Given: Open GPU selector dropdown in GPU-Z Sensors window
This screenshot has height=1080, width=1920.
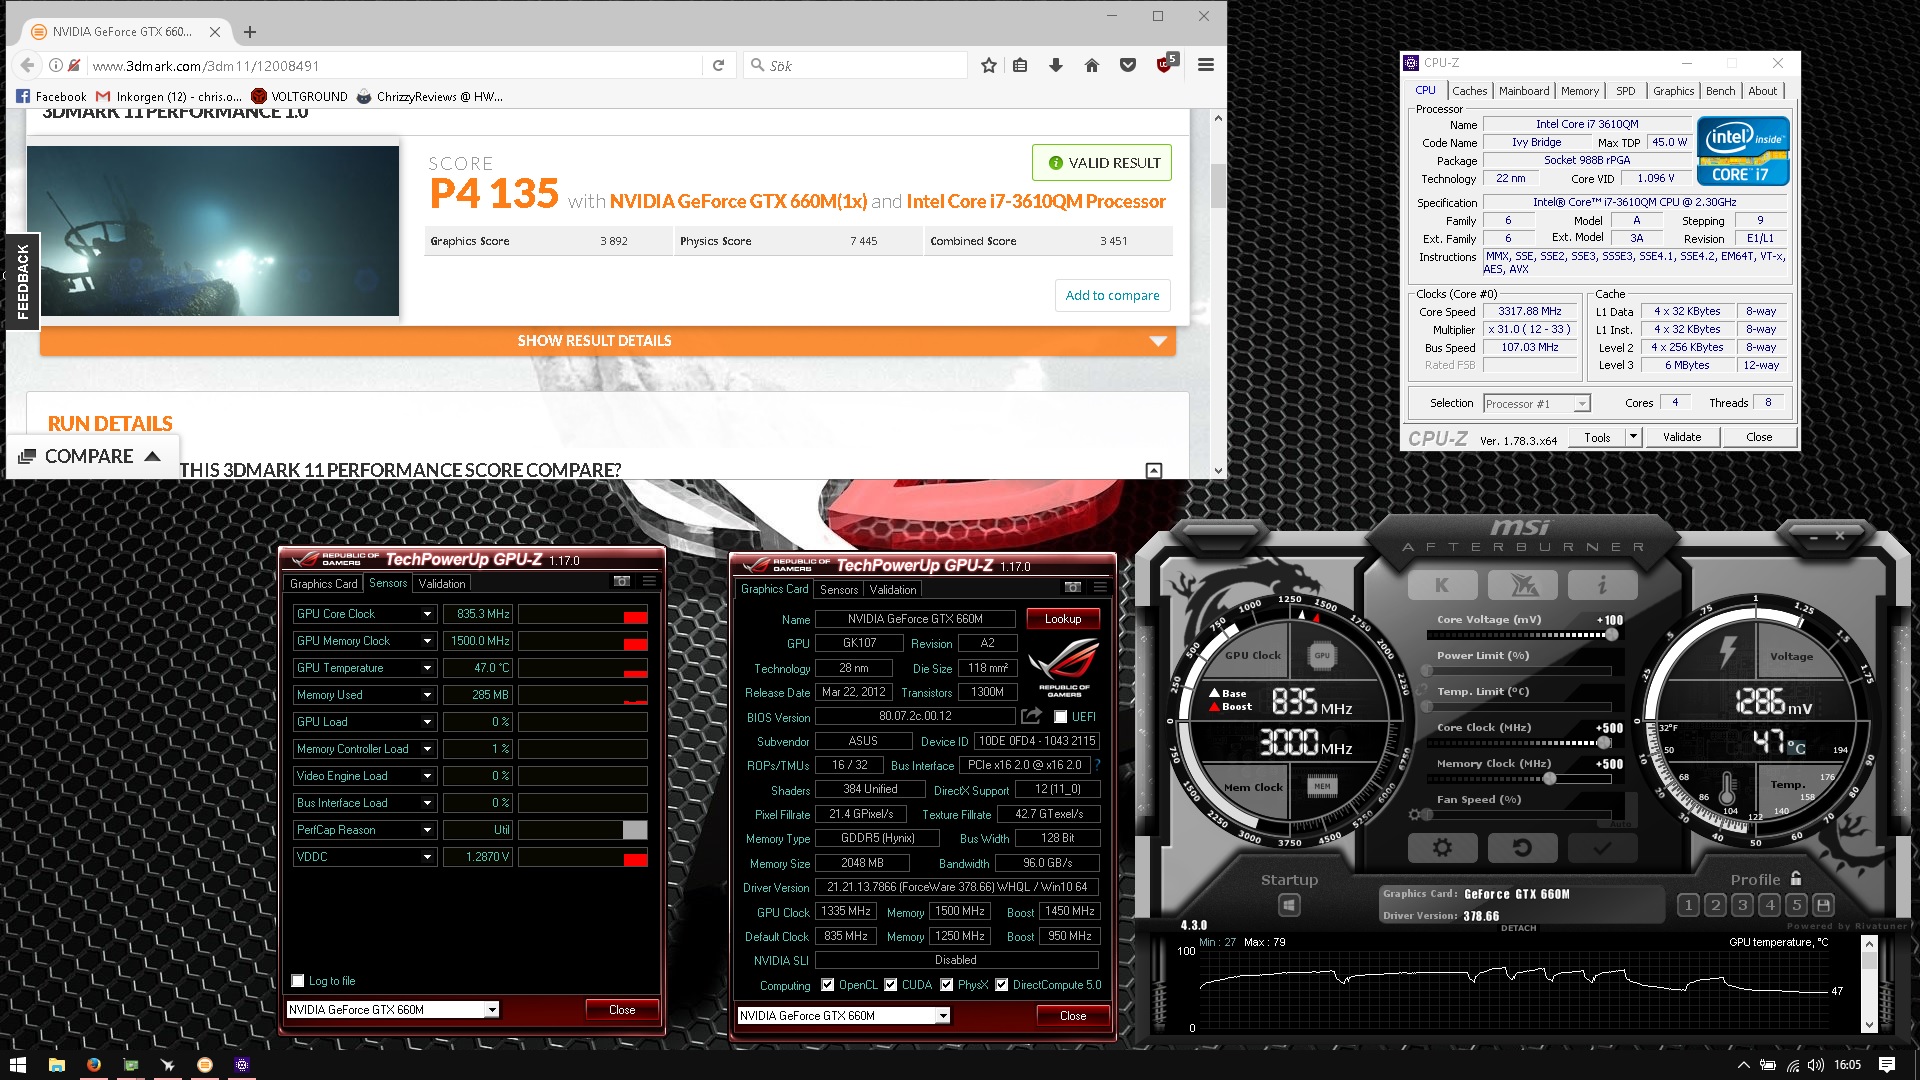Looking at the screenshot, I should [492, 1010].
